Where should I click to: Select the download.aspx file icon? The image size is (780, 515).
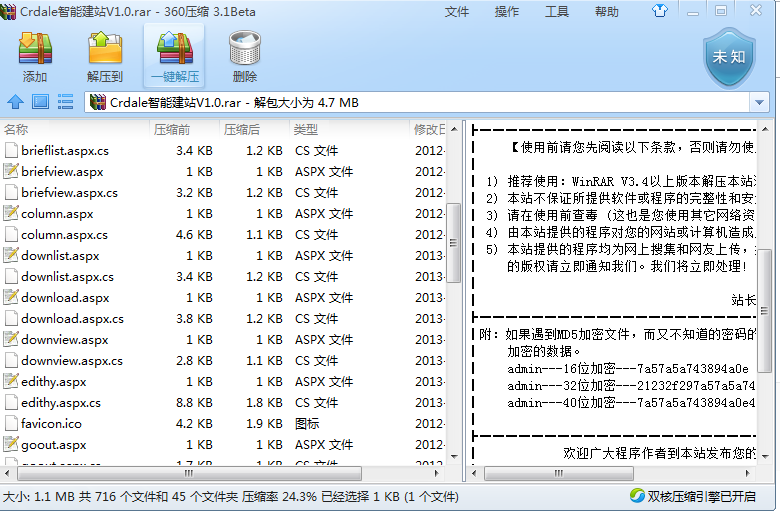pyautogui.click(x=11, y=298)
